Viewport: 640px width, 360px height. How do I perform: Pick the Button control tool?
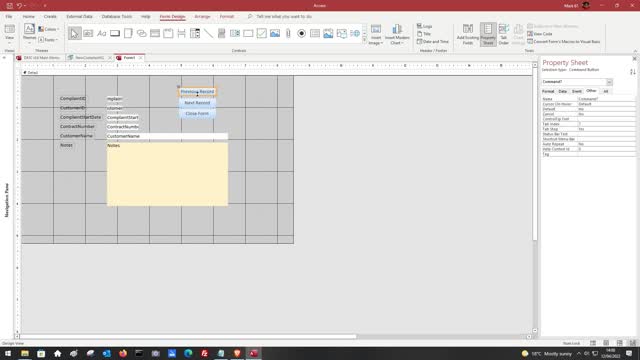pos(115,33)
